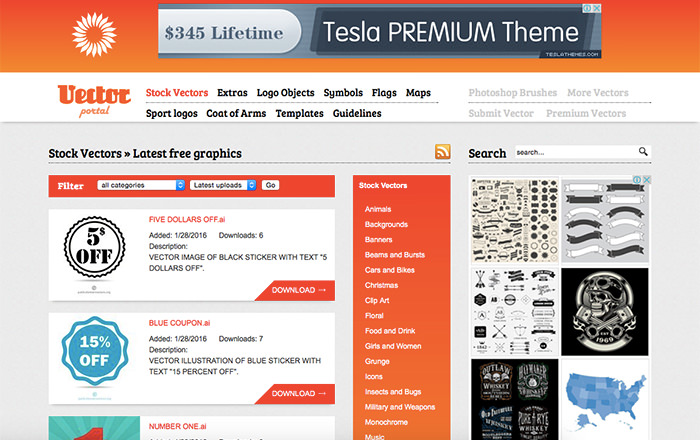This screenshot has width=700, height=440.
Task: Click the white sunburst logo in header
Action: click(94, 34)
